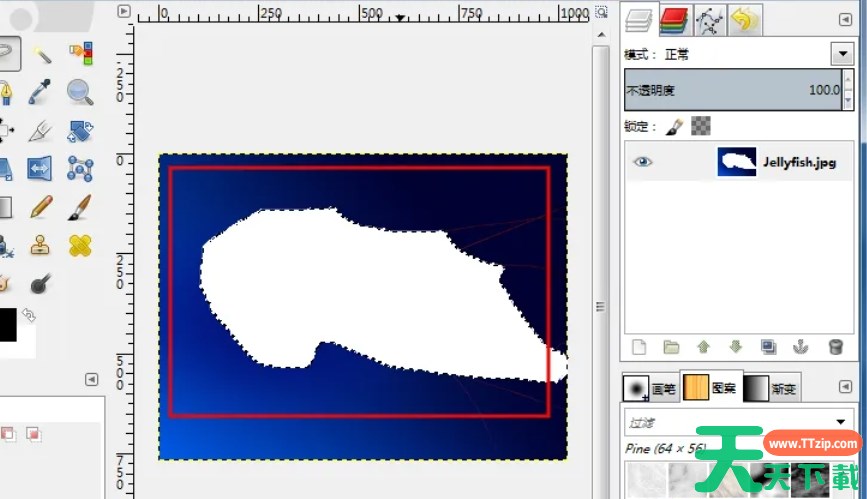Pick the Flip tool
The image size is (867, 499).
[41, 168]
